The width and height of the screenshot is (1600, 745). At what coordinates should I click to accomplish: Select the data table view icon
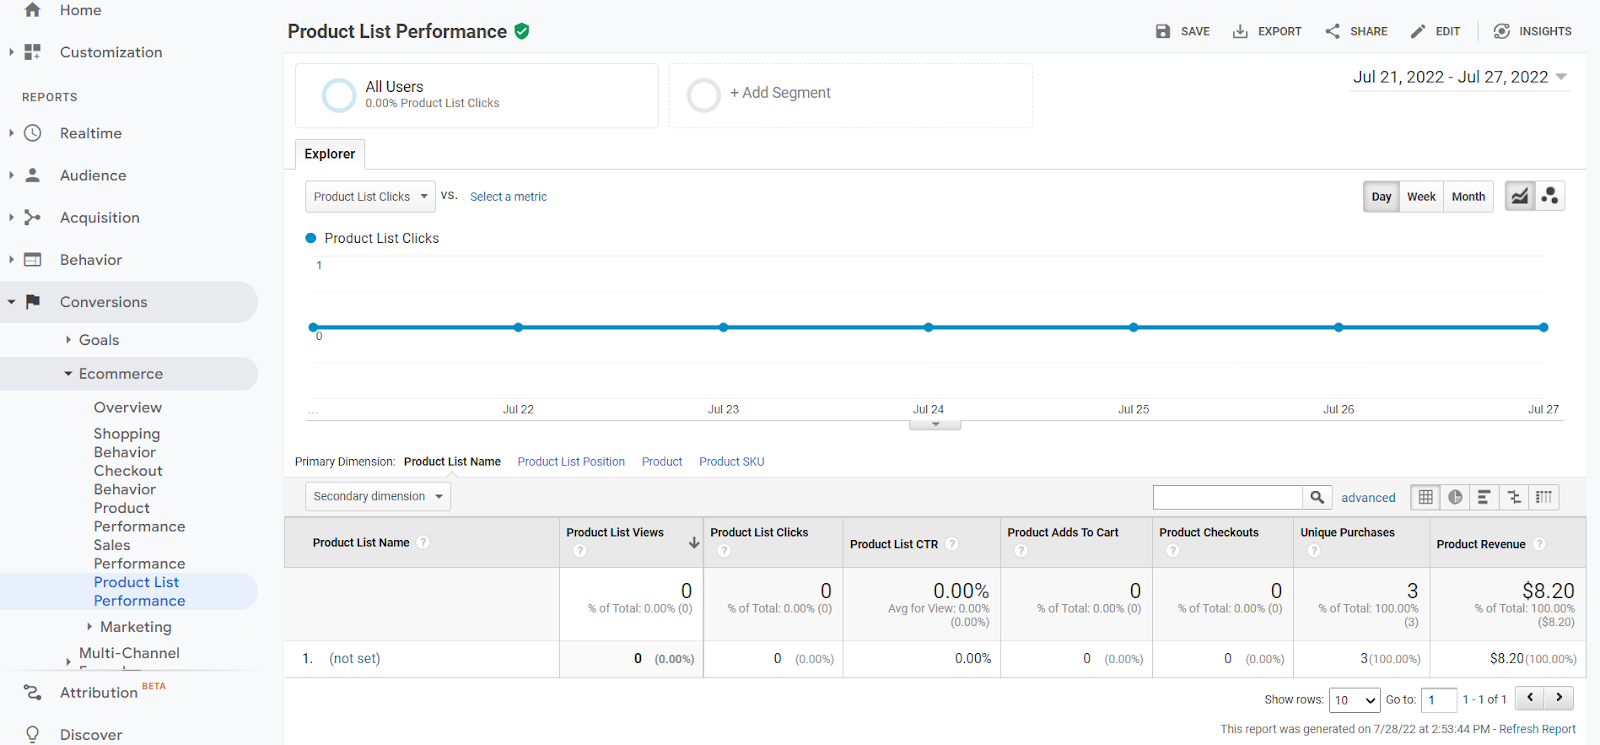click(x=1426, y=497)
